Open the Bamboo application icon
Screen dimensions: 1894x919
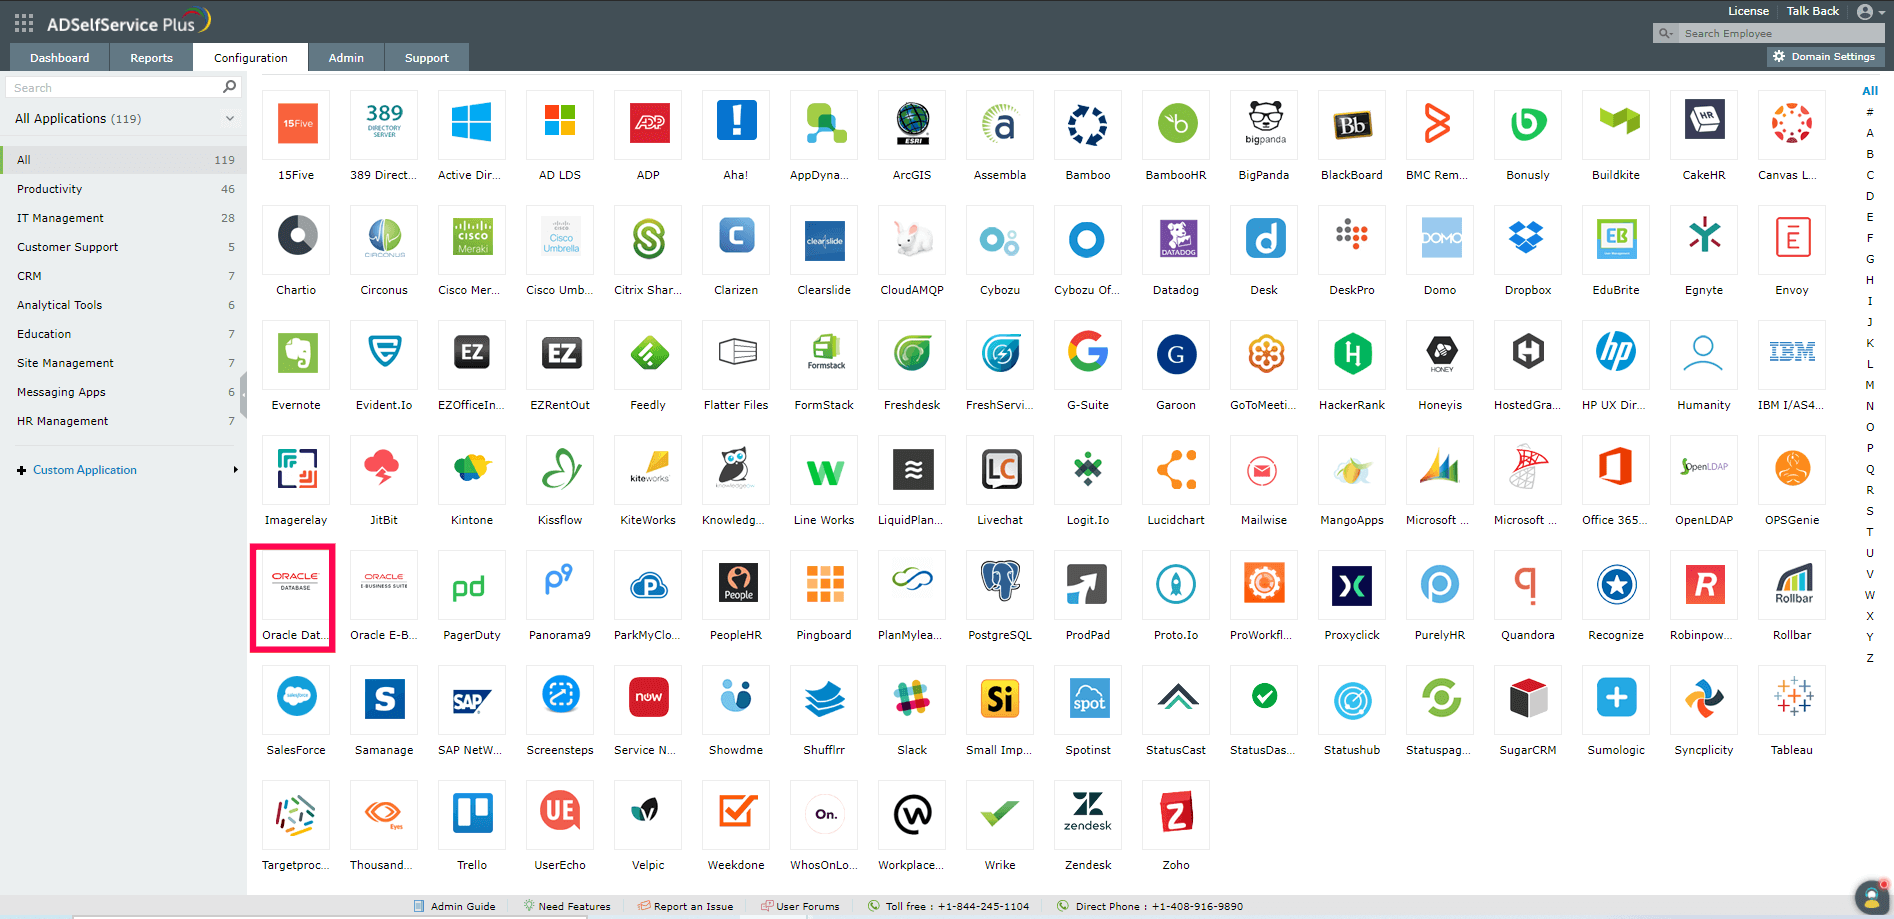pos(1088,124)
